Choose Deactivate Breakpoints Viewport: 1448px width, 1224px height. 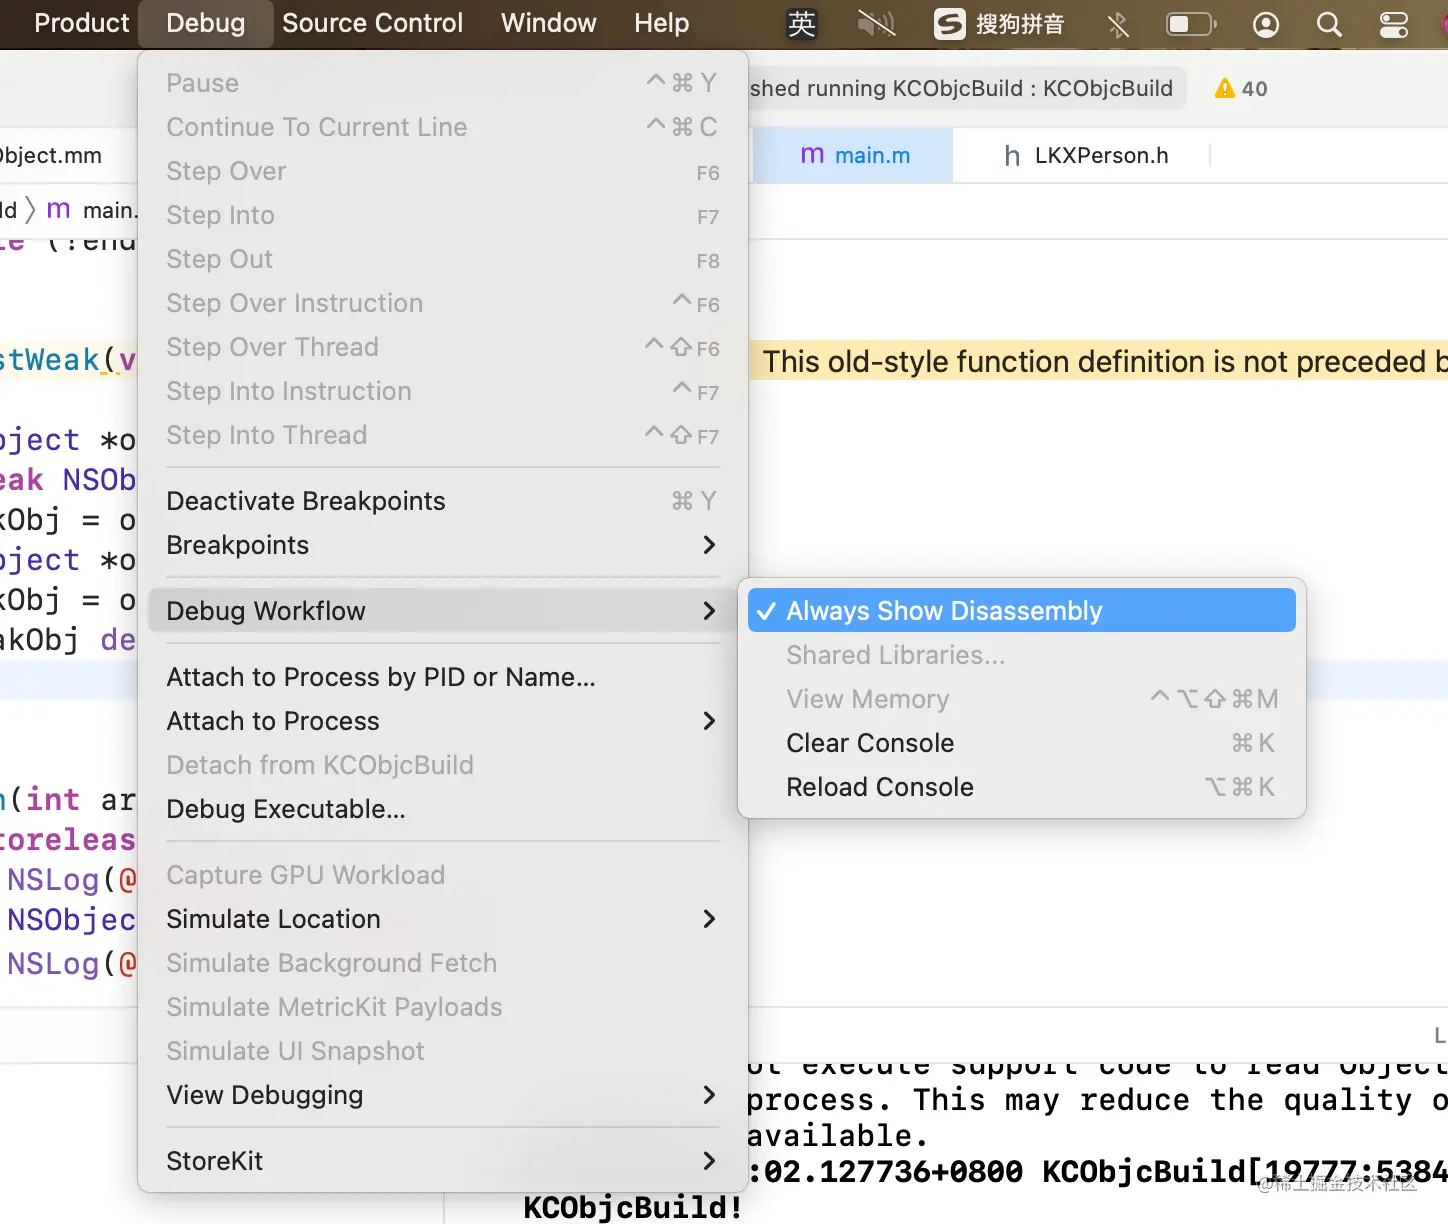[x=443, y=501]
